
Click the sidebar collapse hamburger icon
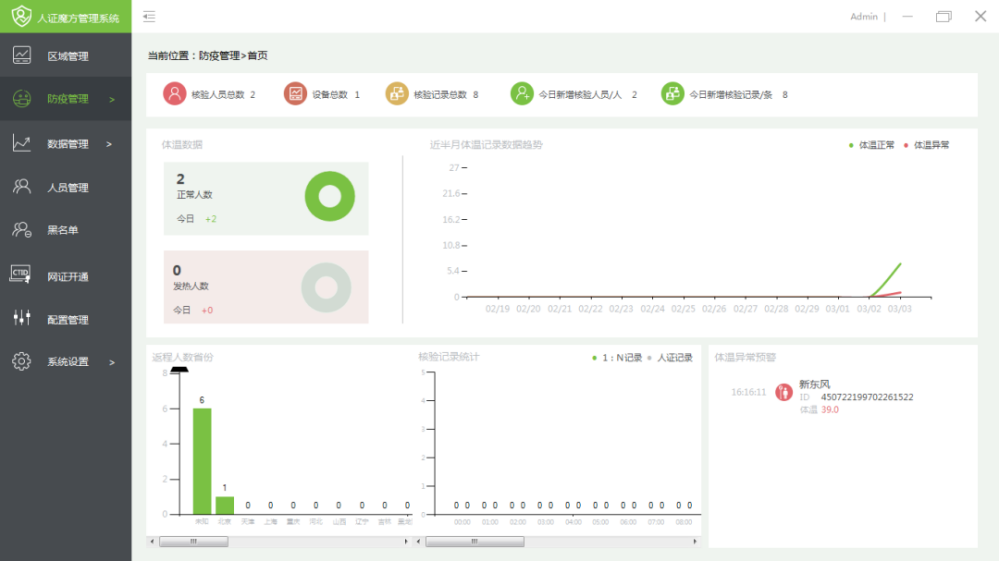tap(149, 16)
